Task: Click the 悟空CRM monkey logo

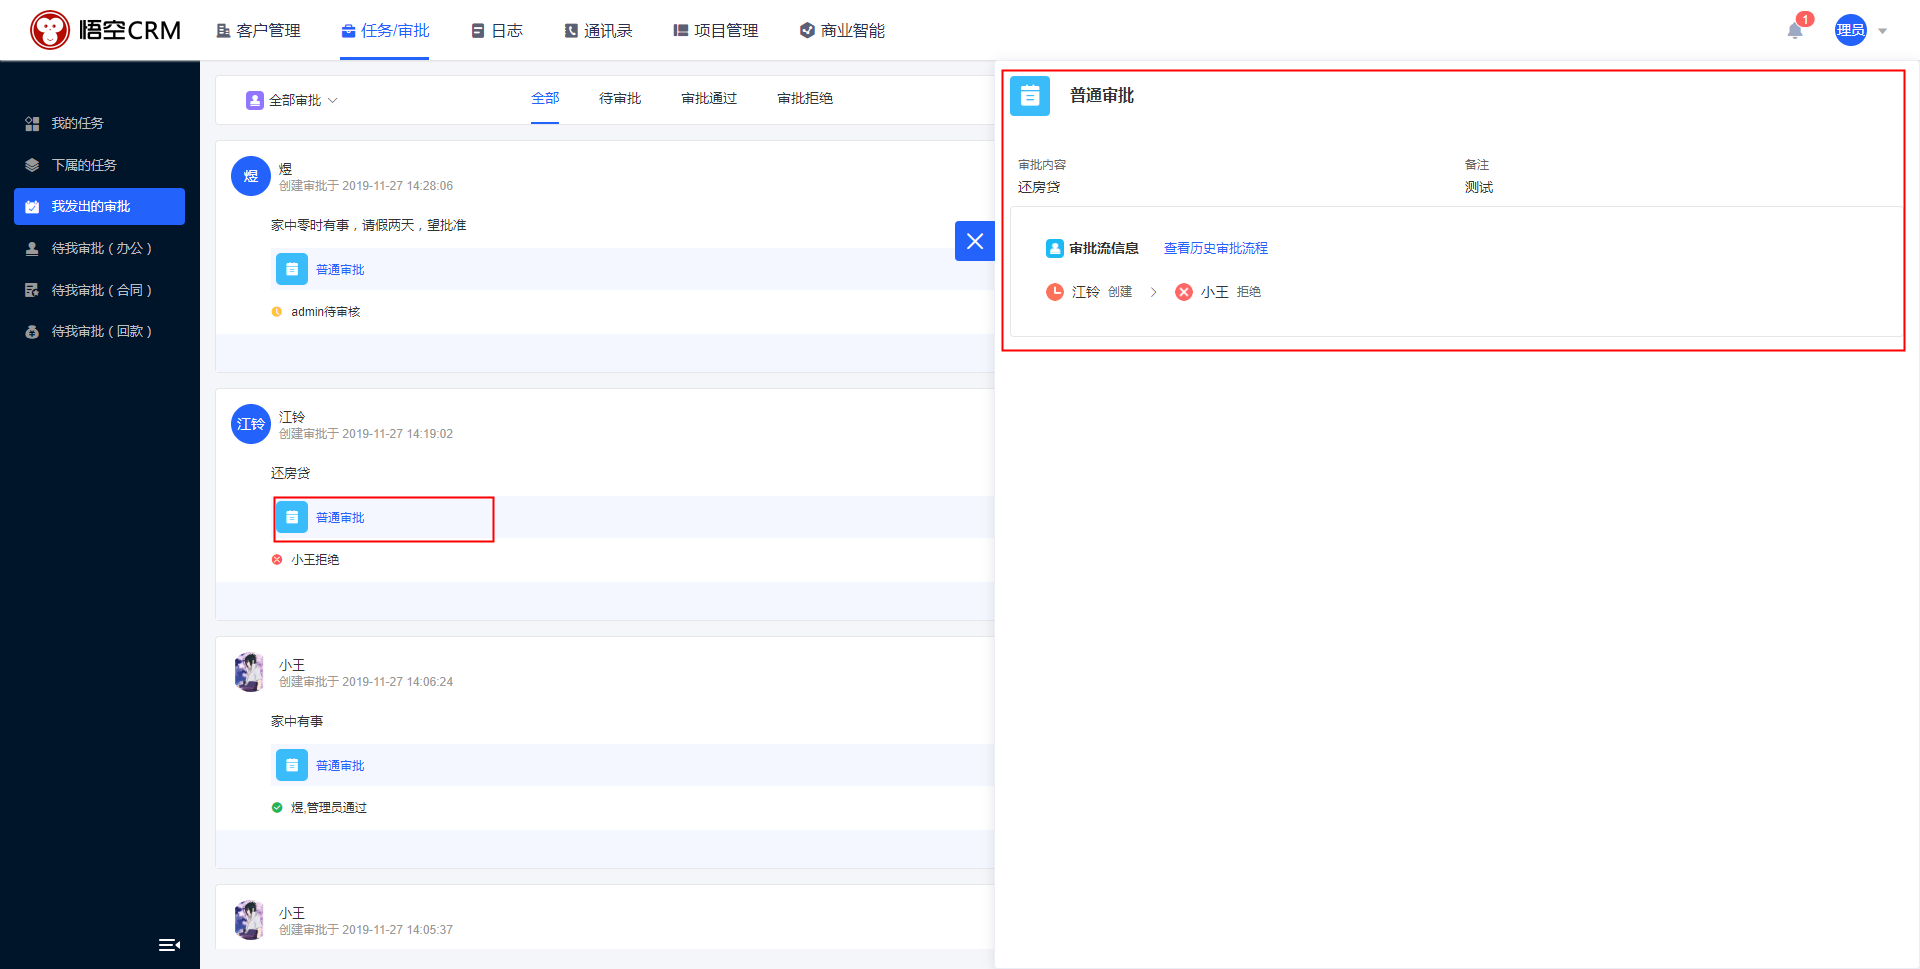Action: (x=50, y=30)
